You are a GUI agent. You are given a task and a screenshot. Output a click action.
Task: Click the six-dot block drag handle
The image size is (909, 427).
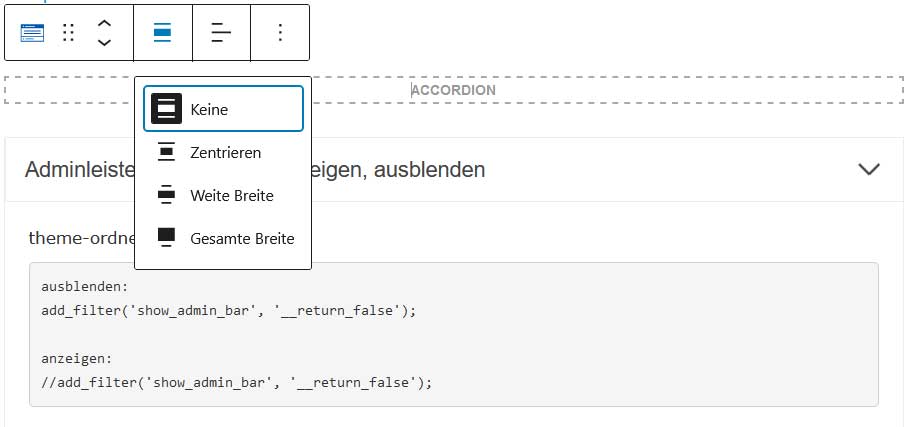[x=68, y=33]
